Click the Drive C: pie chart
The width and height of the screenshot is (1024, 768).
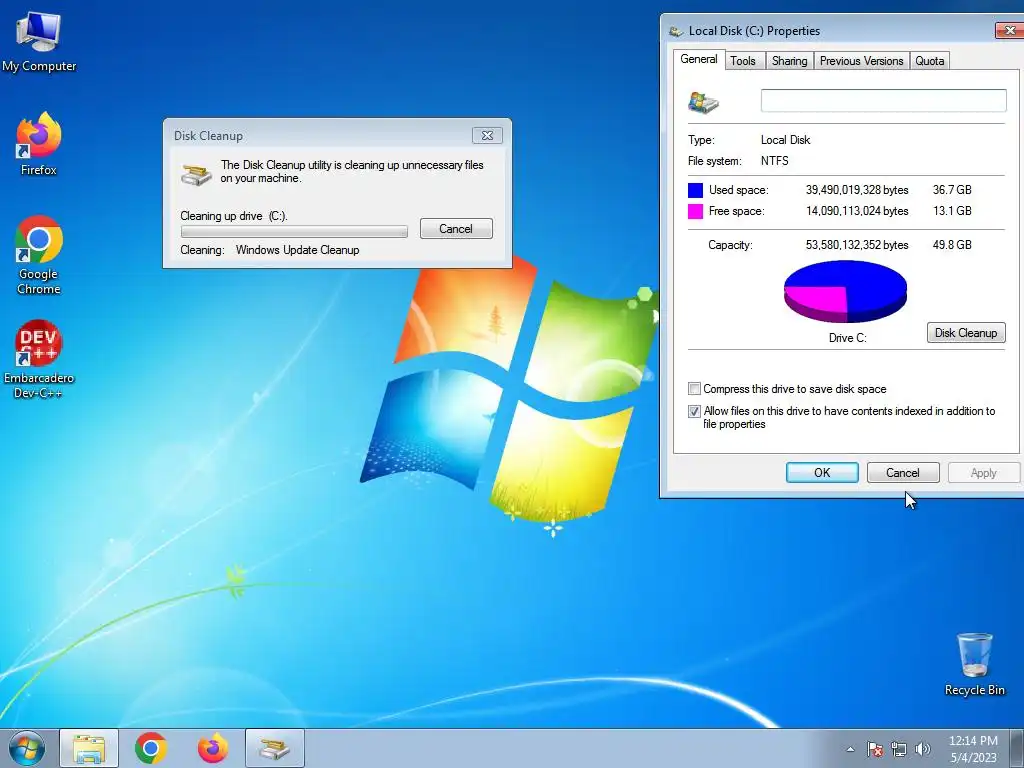click(845, 291)
